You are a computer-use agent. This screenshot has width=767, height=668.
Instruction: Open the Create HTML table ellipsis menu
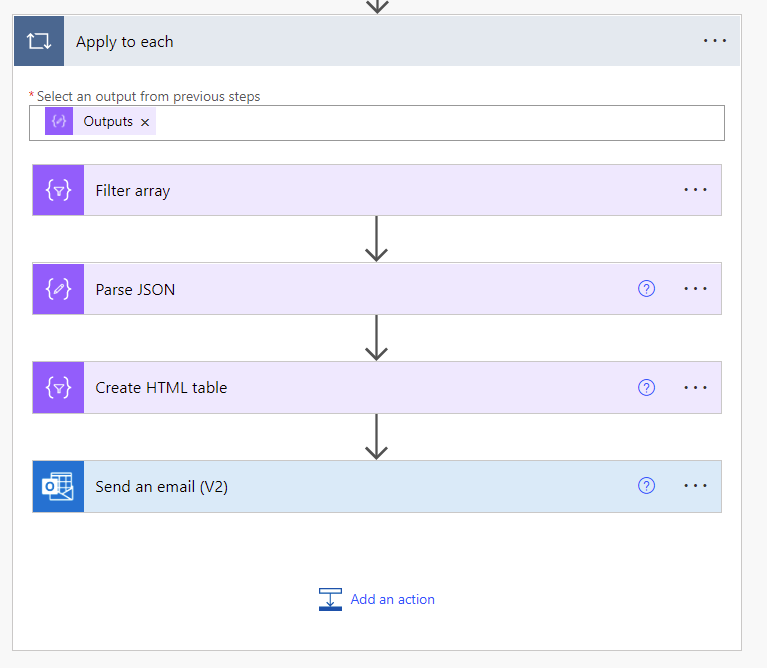tap(695, 387)
